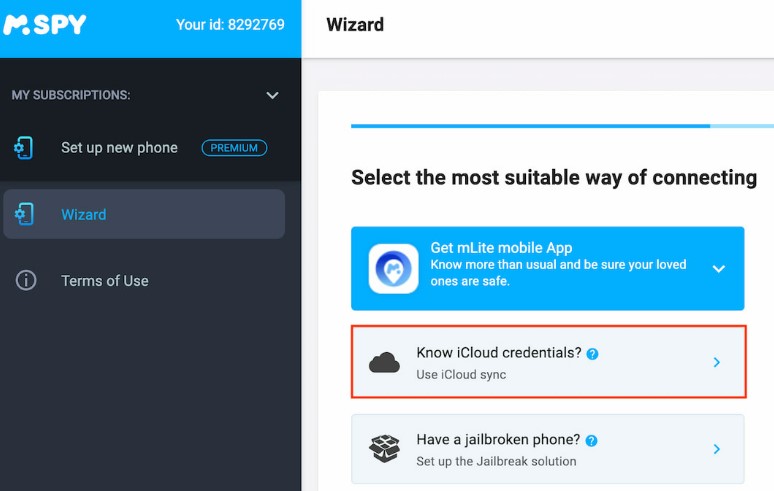
Task: Open the Terms of Use link
Action: point(105,281)
